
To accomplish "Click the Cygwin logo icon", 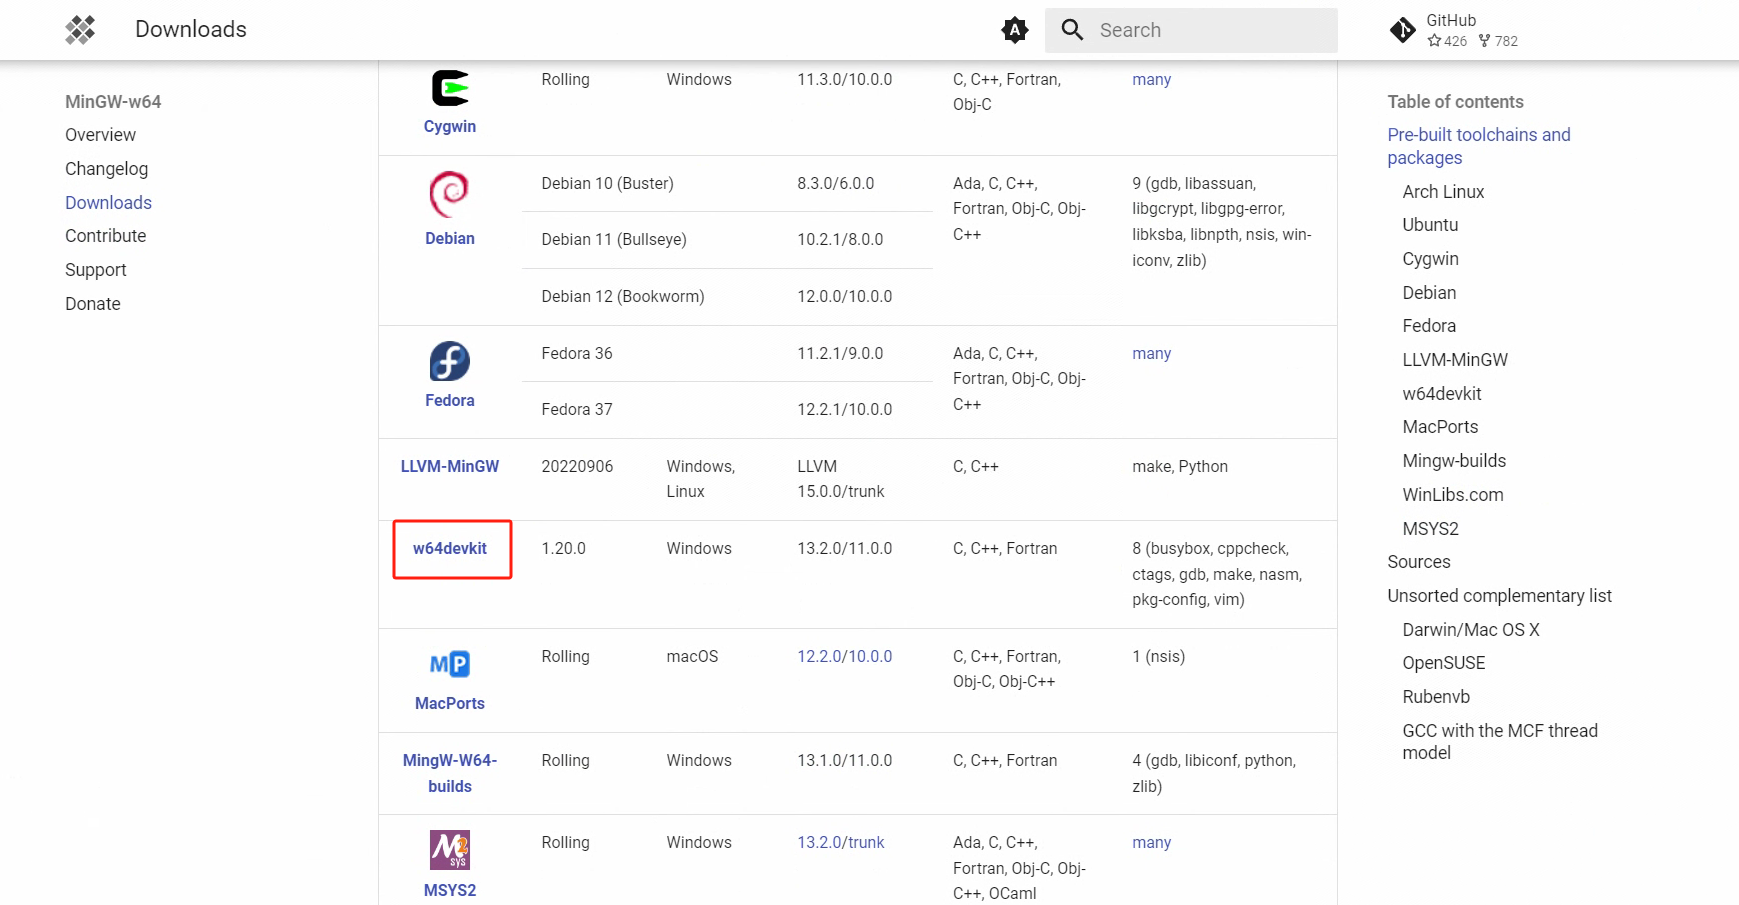I will tap(450, 88).
